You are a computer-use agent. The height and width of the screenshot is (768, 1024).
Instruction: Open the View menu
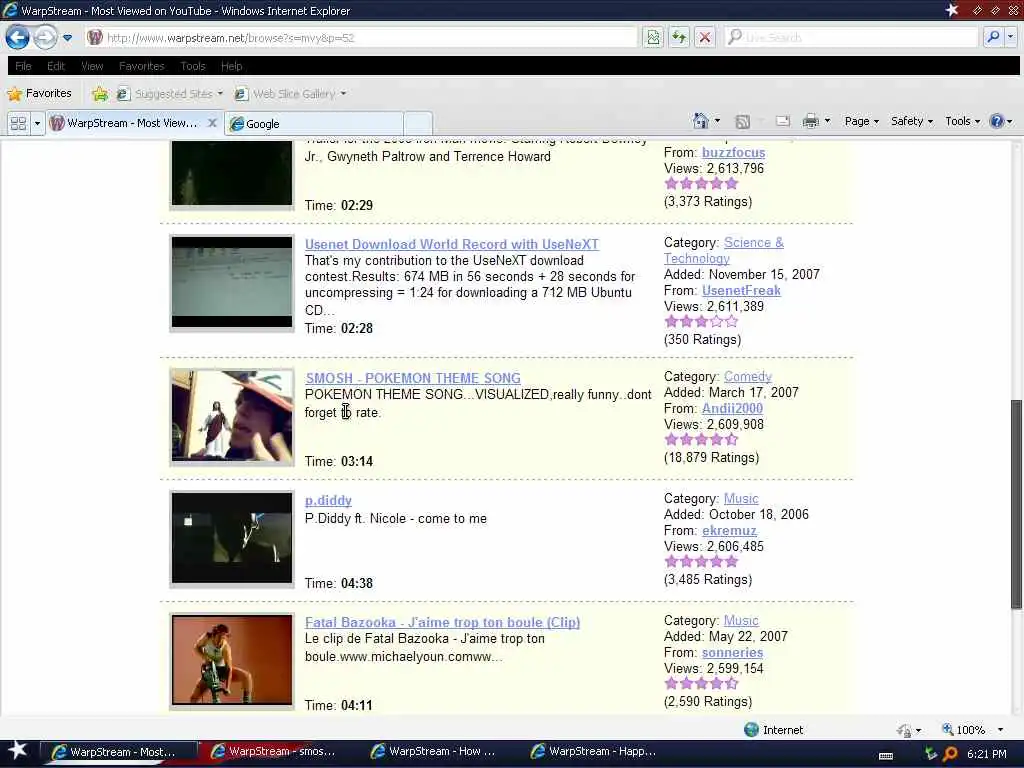(x=92, y=66)
